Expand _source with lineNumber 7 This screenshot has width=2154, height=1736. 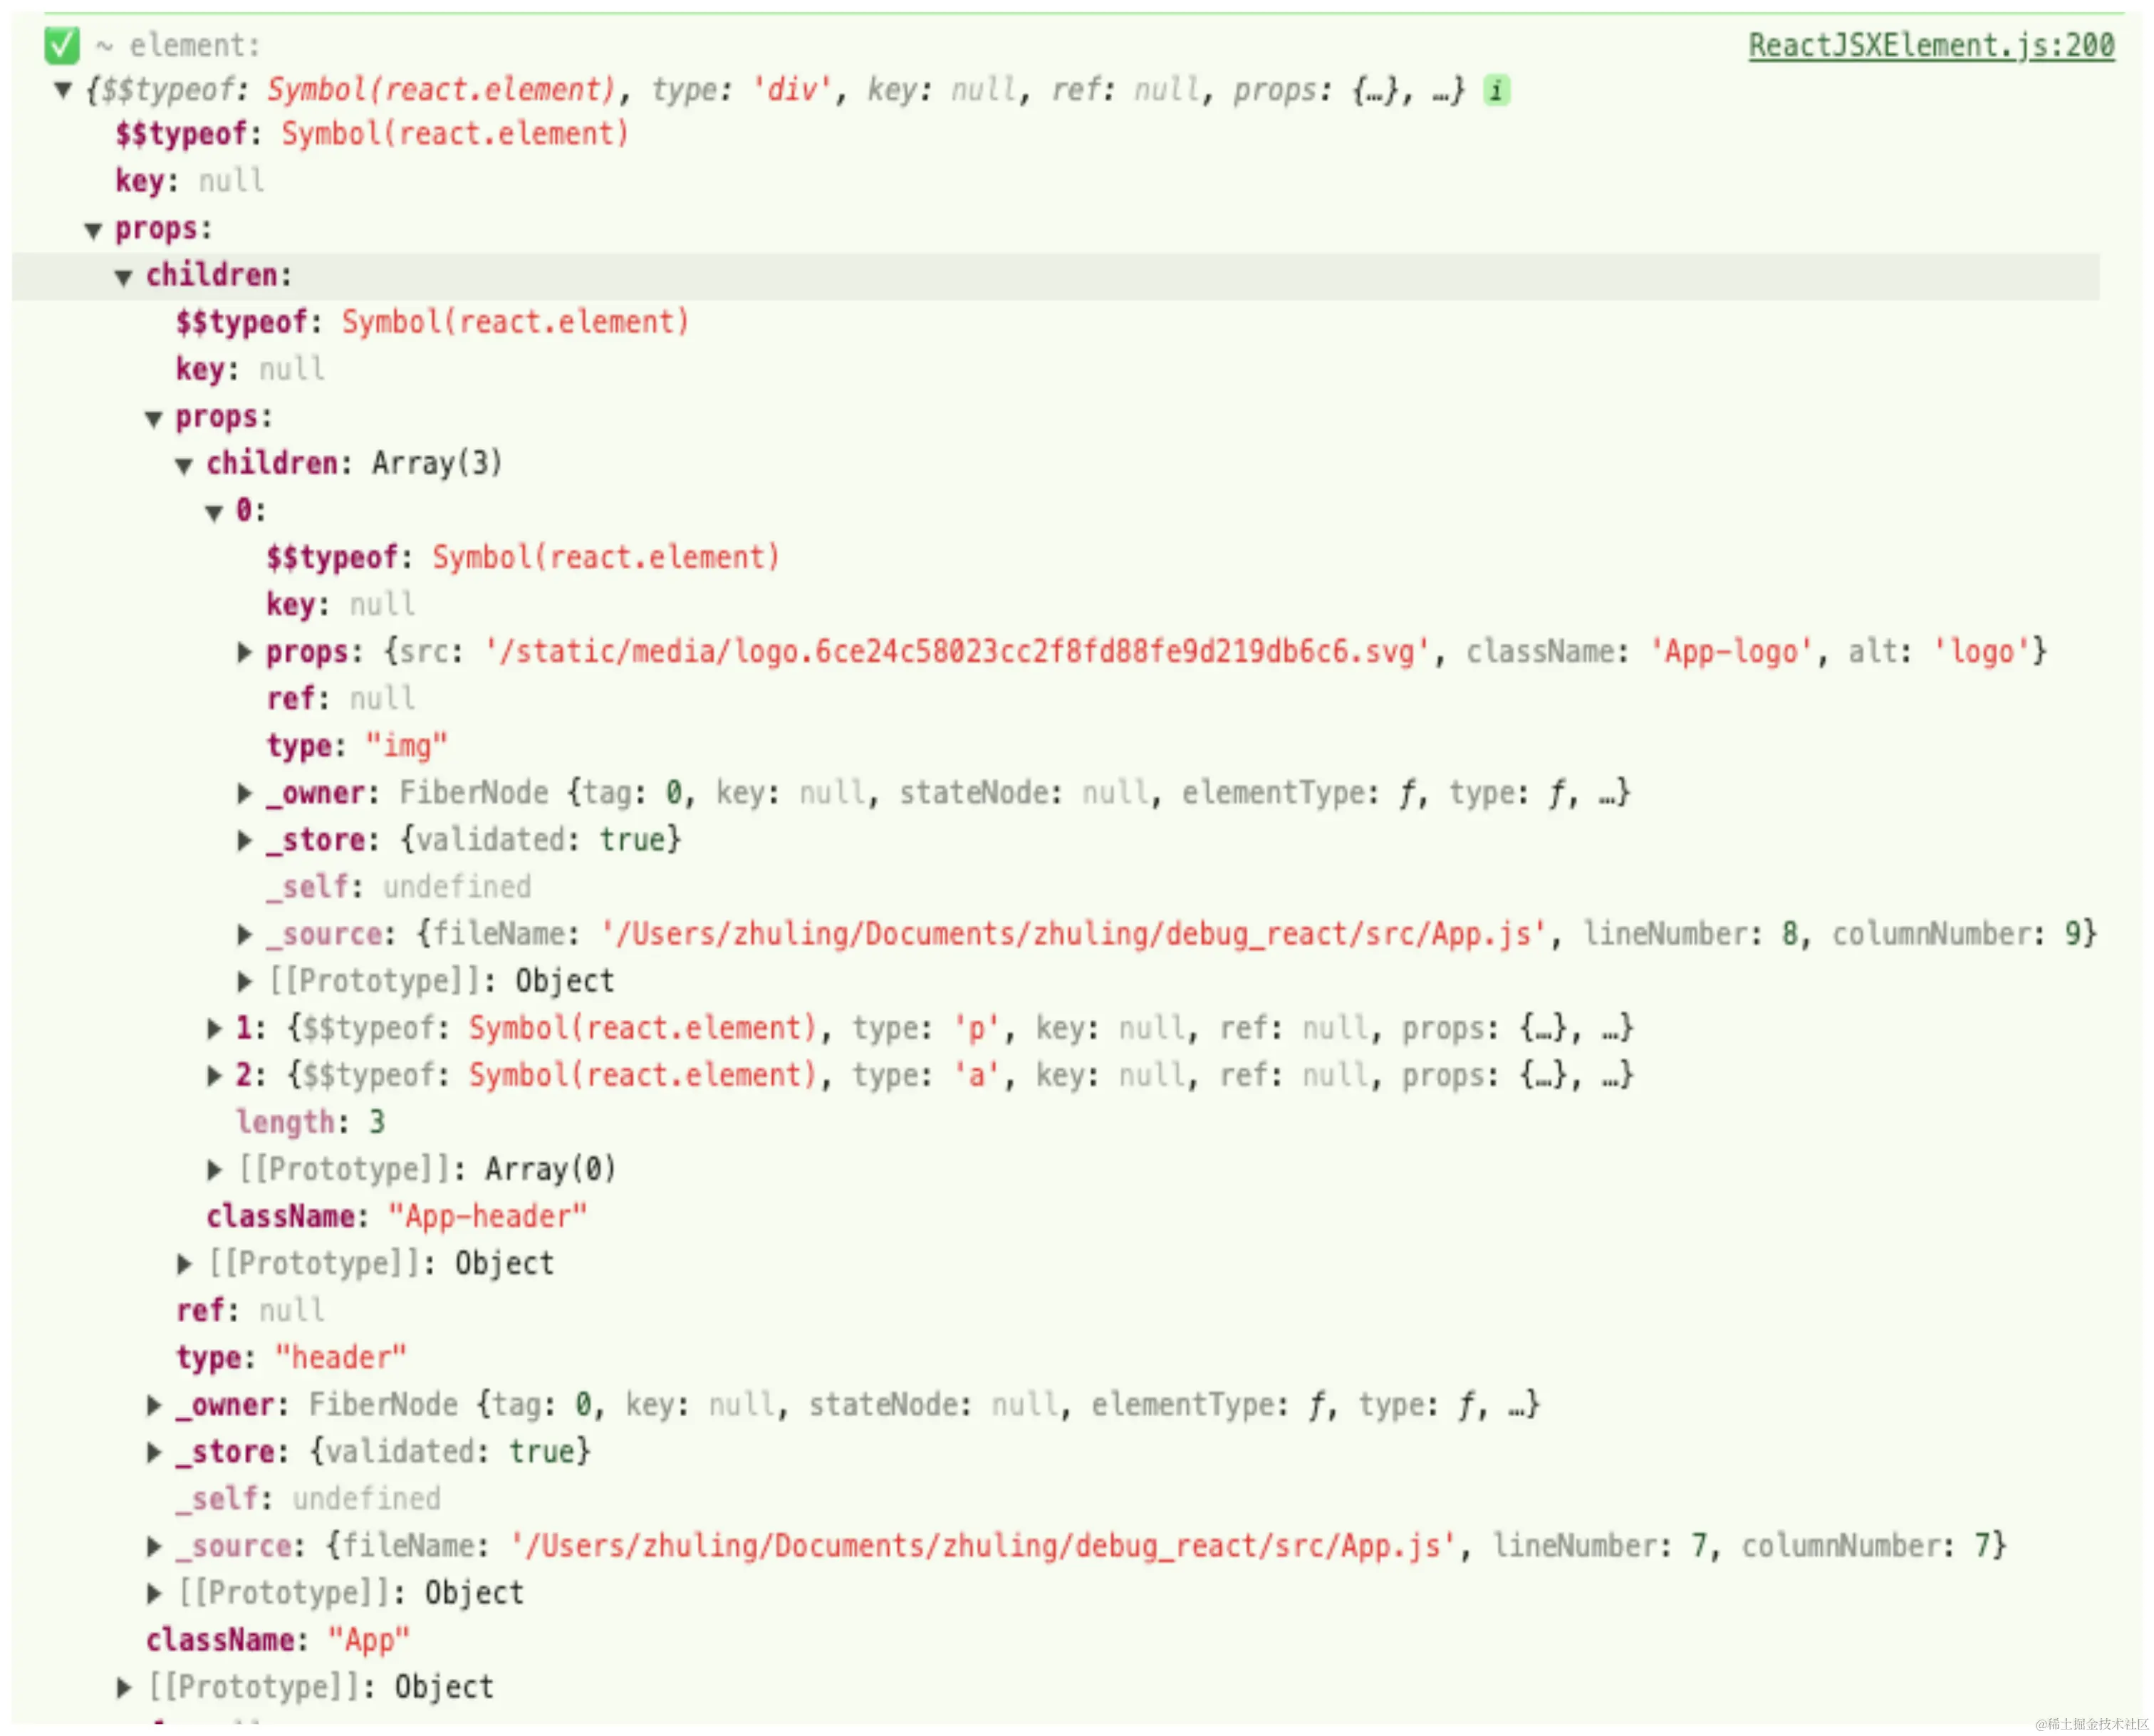[x=154, y=1546]
